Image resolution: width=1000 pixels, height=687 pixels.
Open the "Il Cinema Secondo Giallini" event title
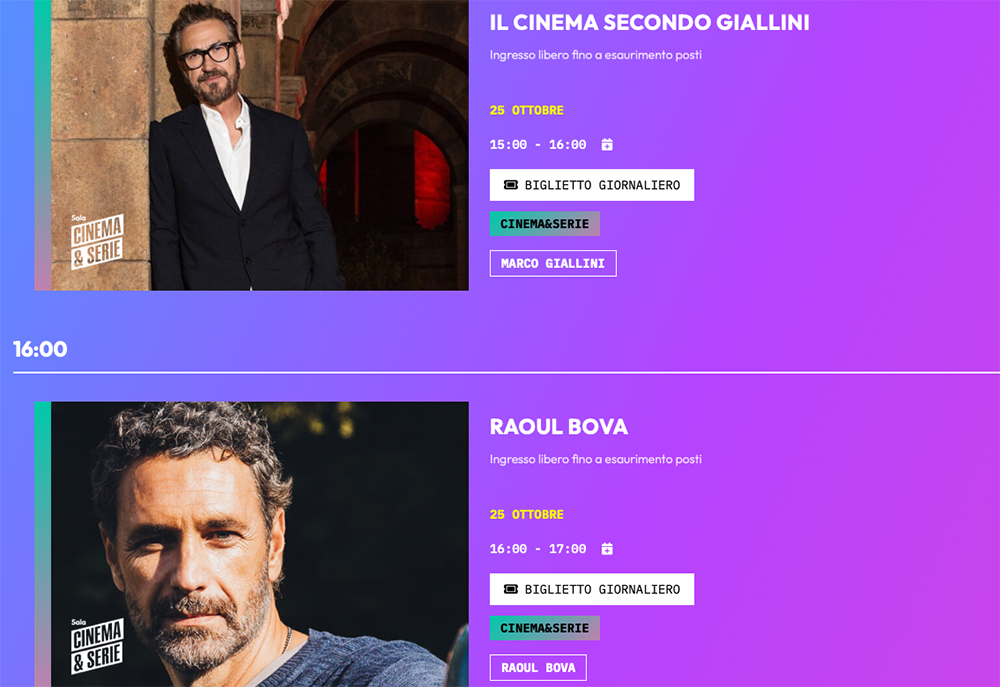point(649,22)
